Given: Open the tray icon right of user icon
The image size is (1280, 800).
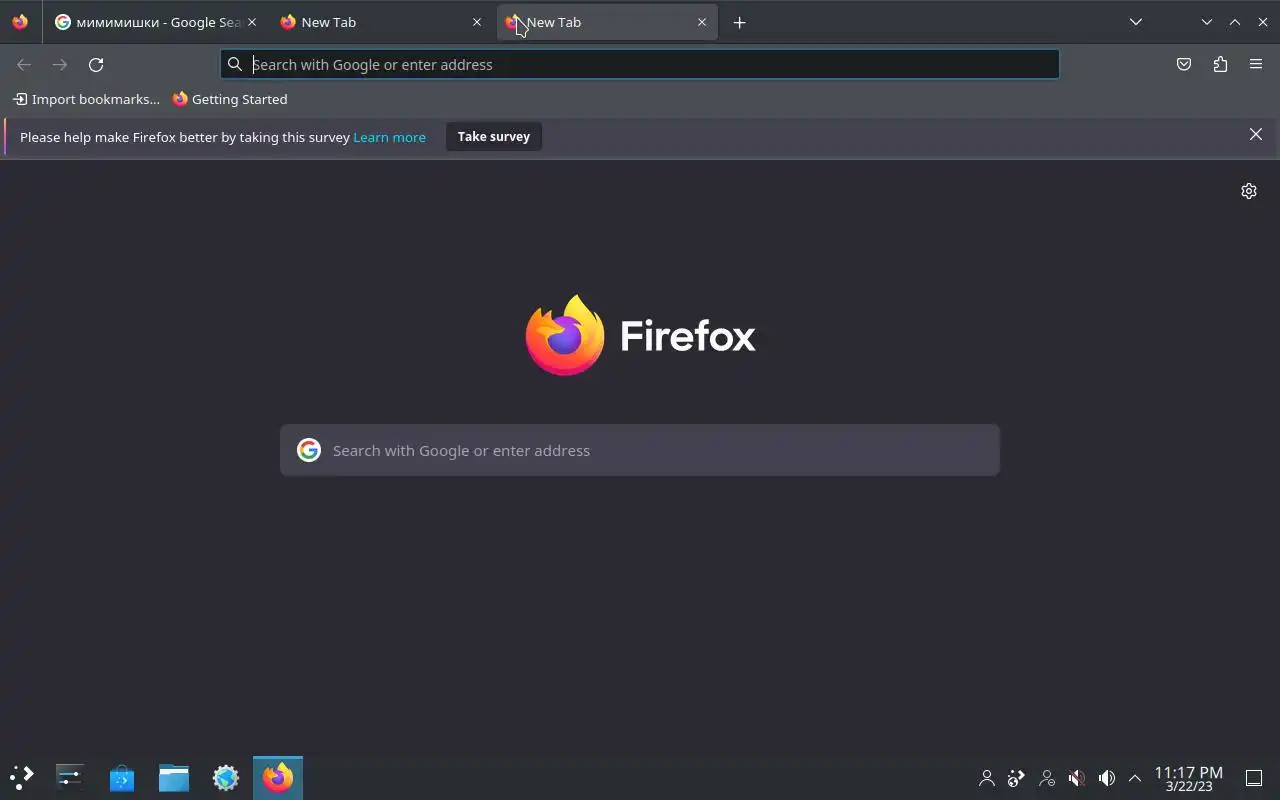Looking at the screenshot, I should coord(1017,777).
